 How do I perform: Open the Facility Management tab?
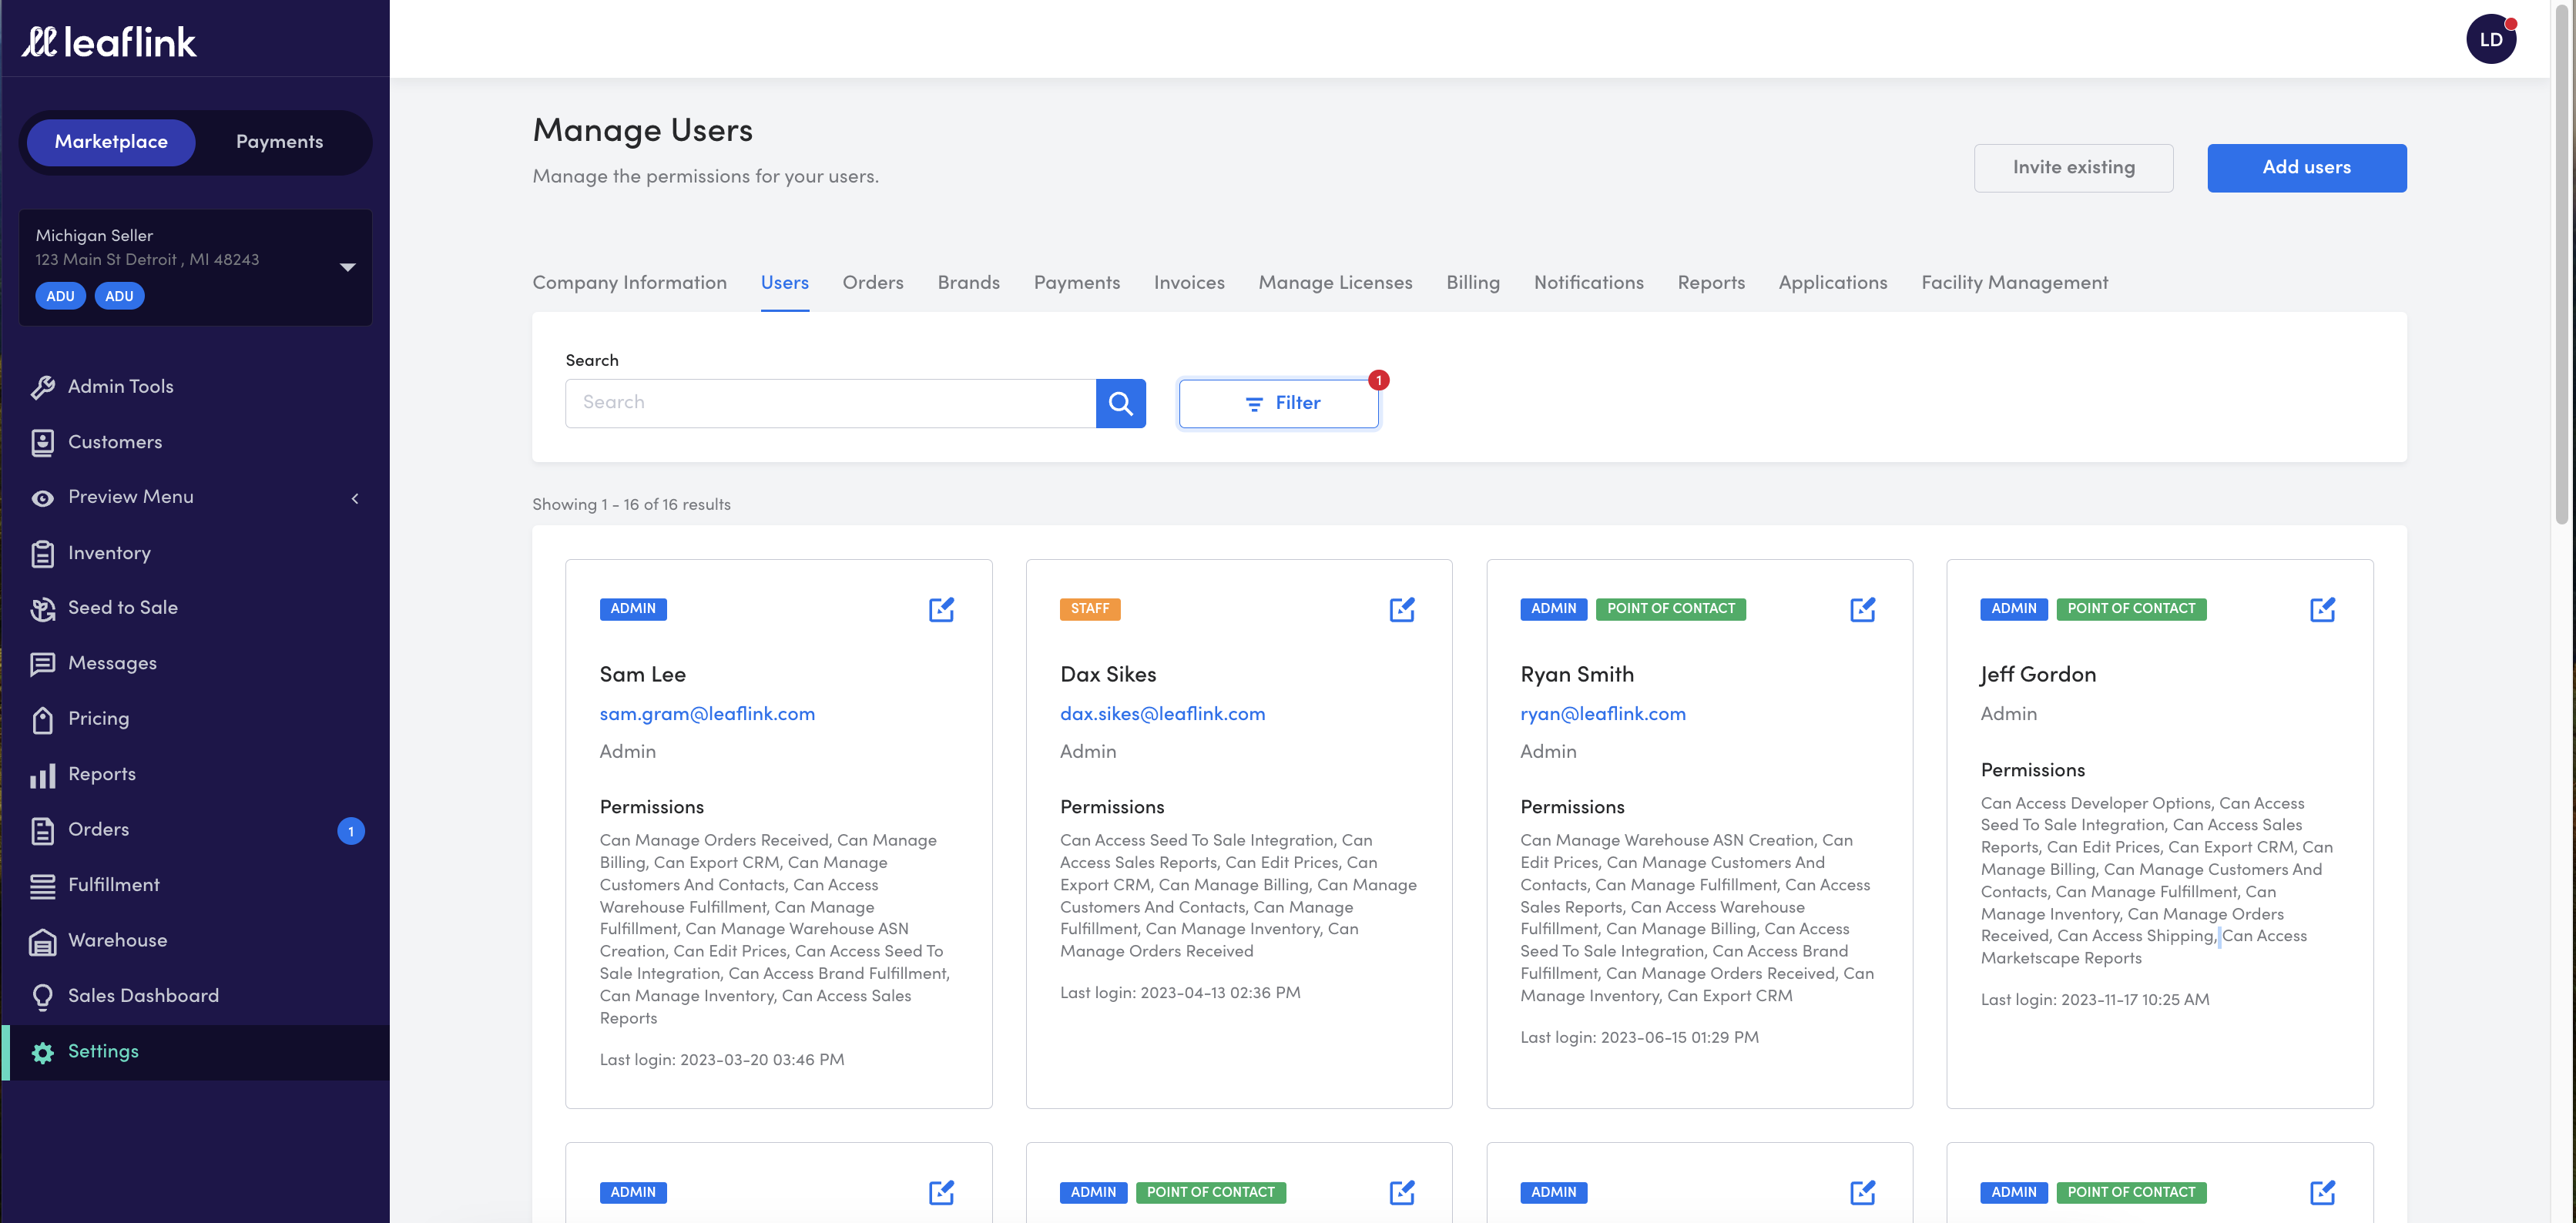point(2014,283)
